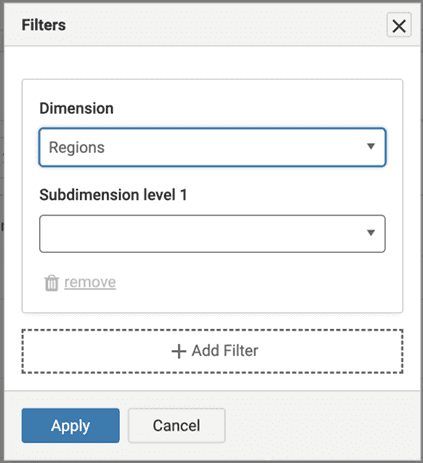Click the down arrow in the Regions dropdown
Image resolution: width=423 pixels, height=463 pixels.
[371, 146]
